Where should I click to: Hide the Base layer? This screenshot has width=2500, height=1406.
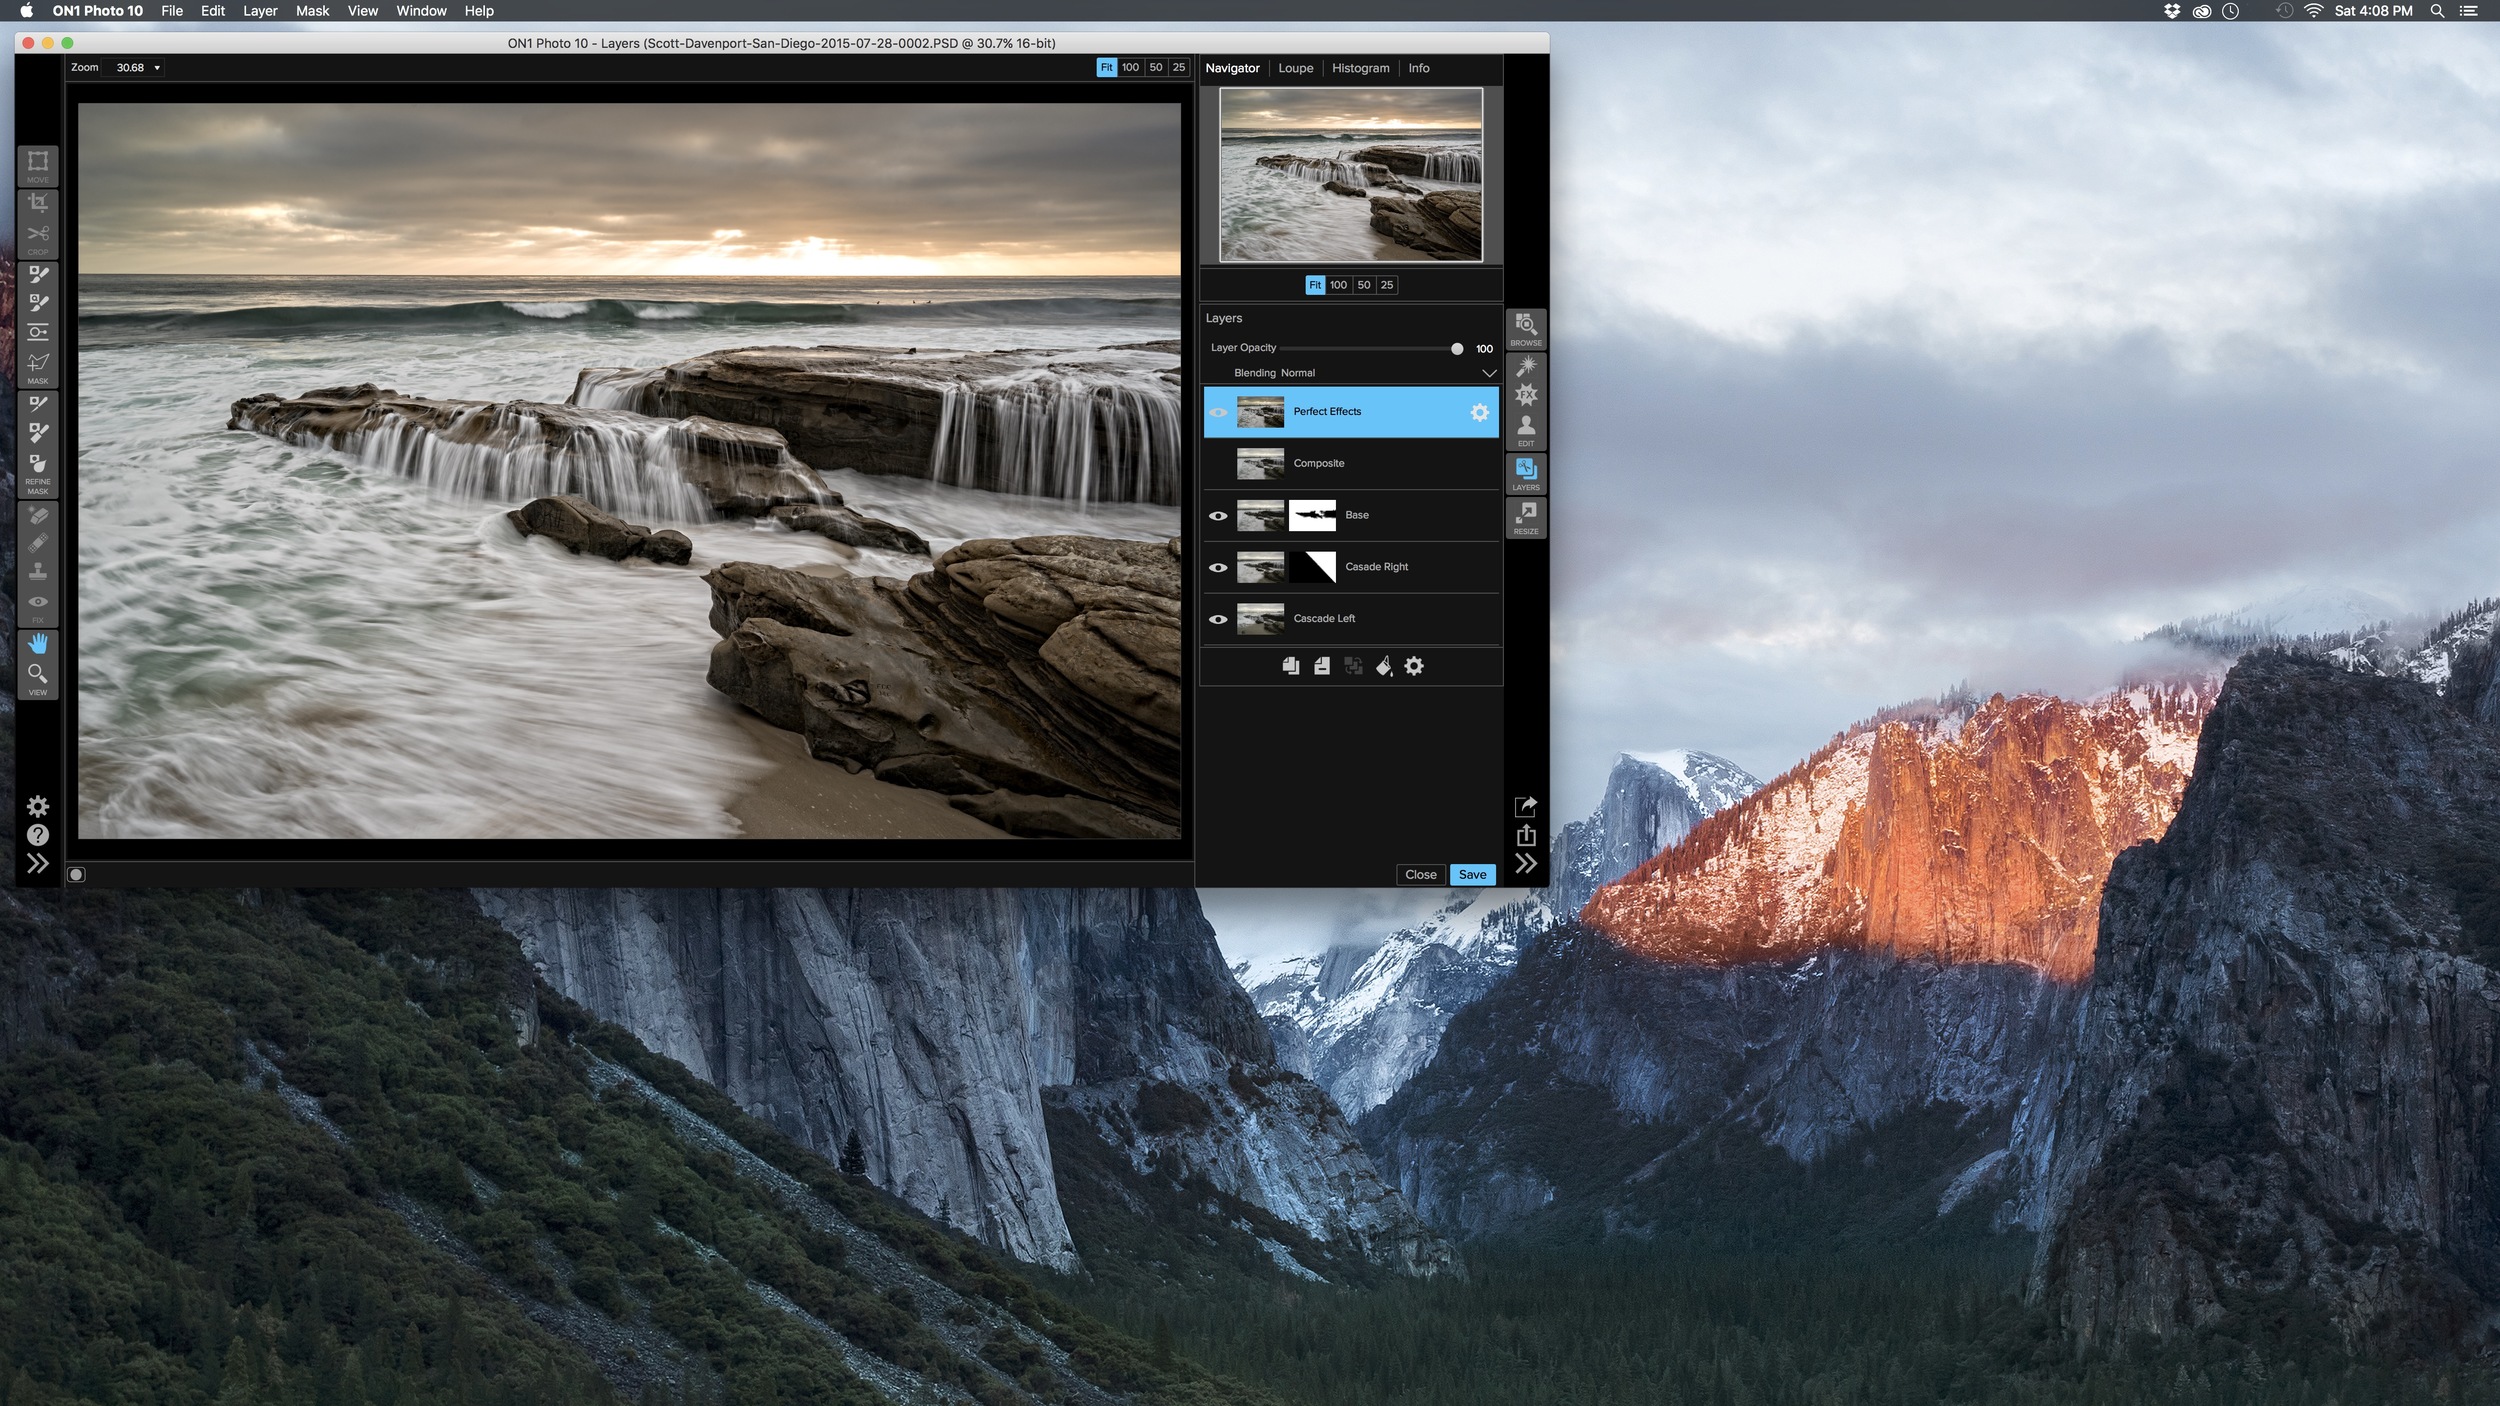(1218, 516)
